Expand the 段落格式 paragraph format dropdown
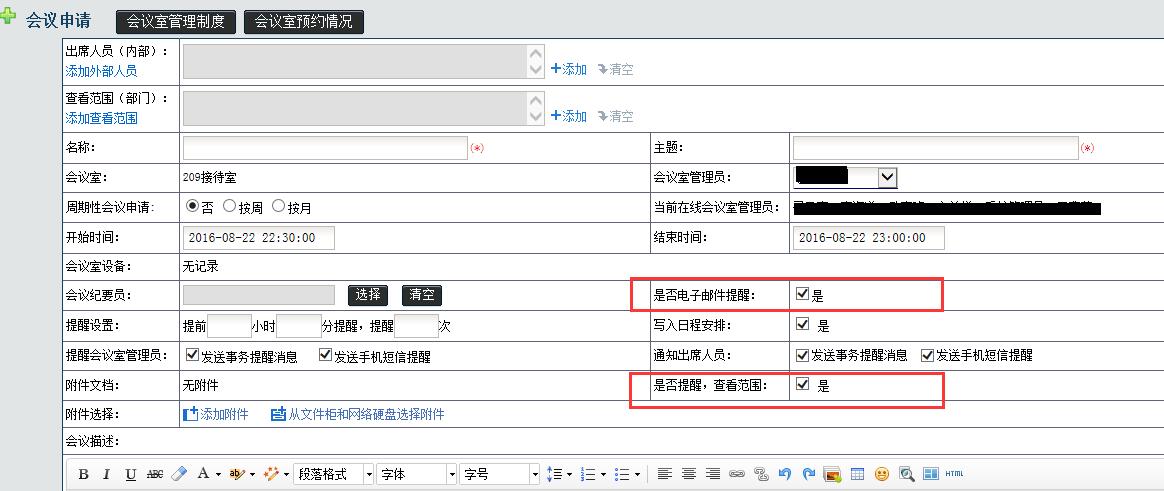The height and width of the screenshot is (491, 1164). tap(369, 474)
